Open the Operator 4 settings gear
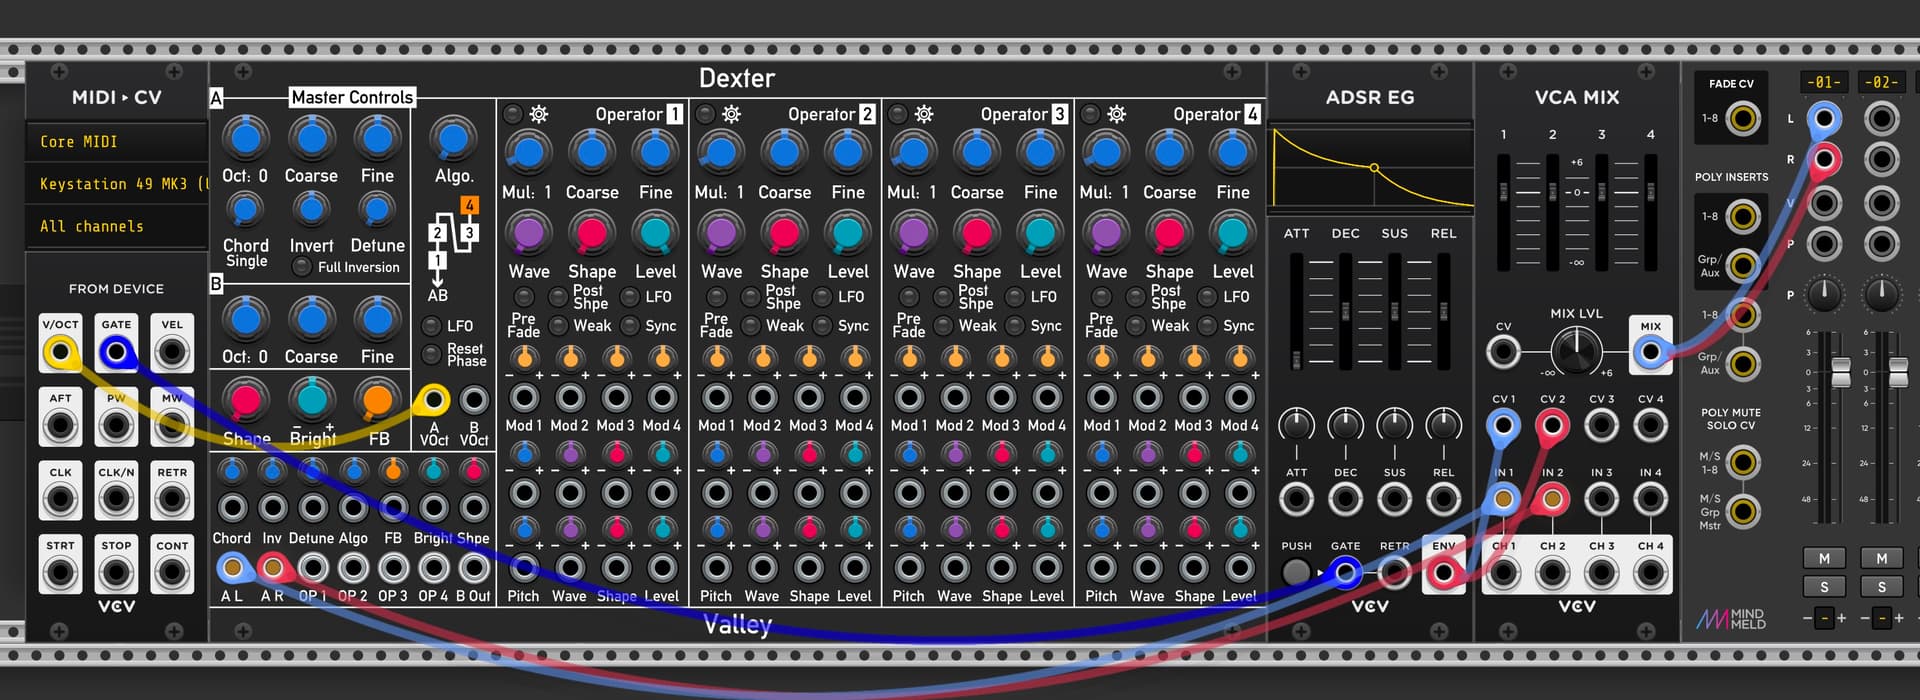 pyautogui.click(x=1117, y=114)
